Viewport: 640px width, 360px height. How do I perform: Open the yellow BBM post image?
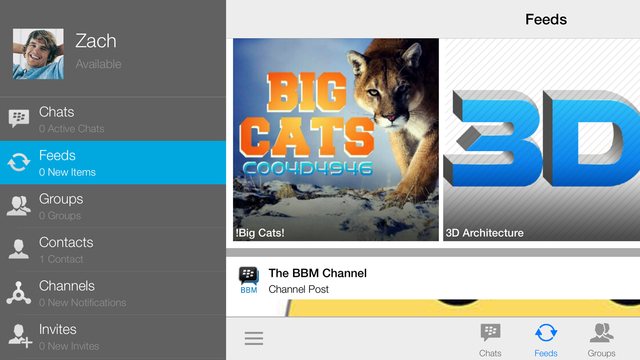click(x=462, y=308)
